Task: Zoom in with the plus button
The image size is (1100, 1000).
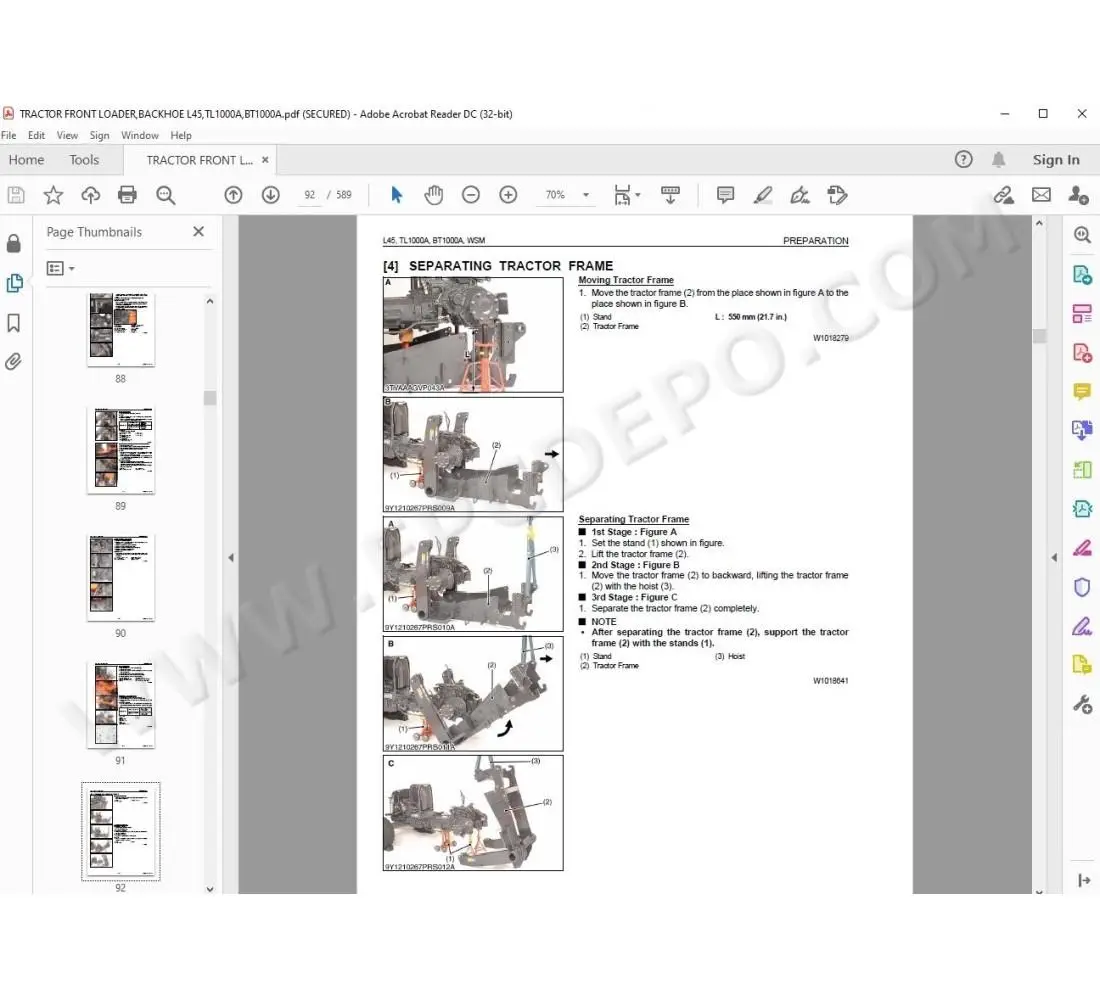Action: (508, 195)
